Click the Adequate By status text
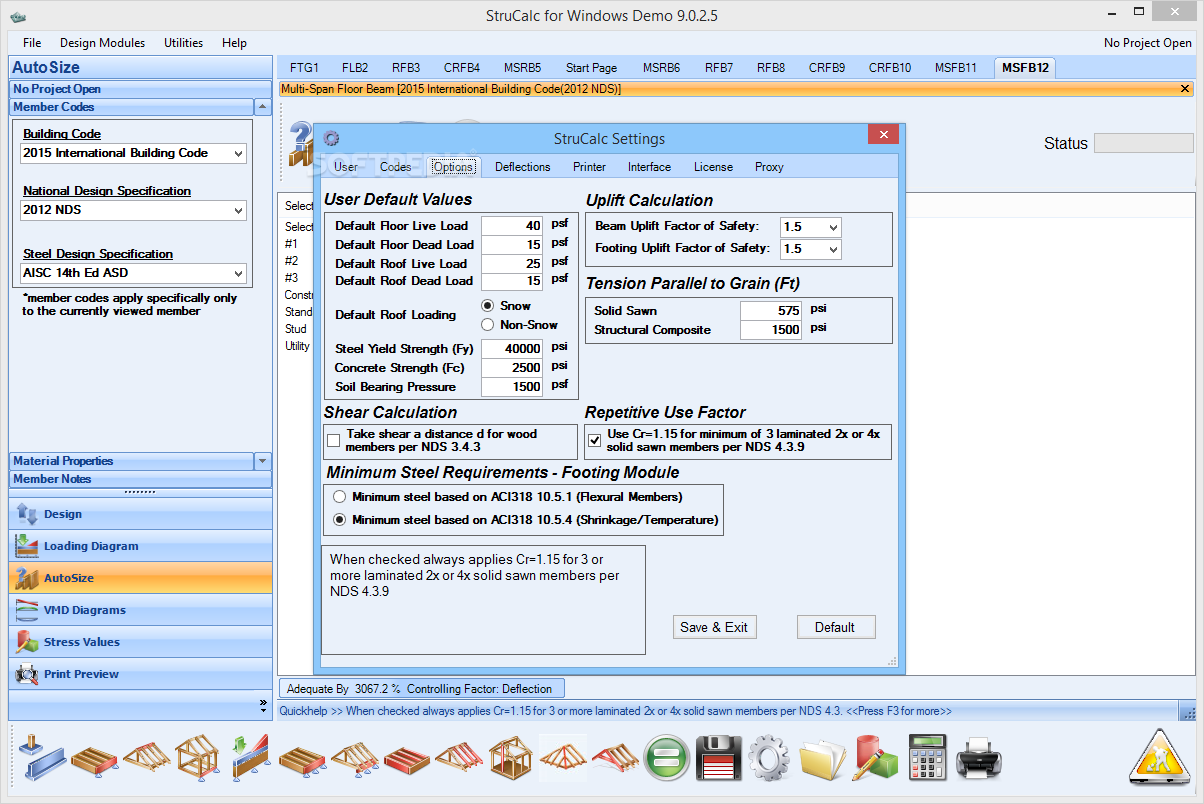 [420, 688]
